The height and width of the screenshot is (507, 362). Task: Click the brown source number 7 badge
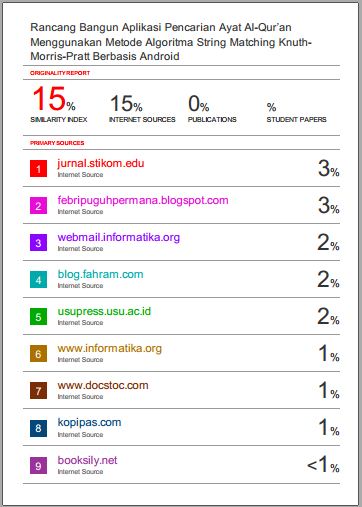click(38, 391)
